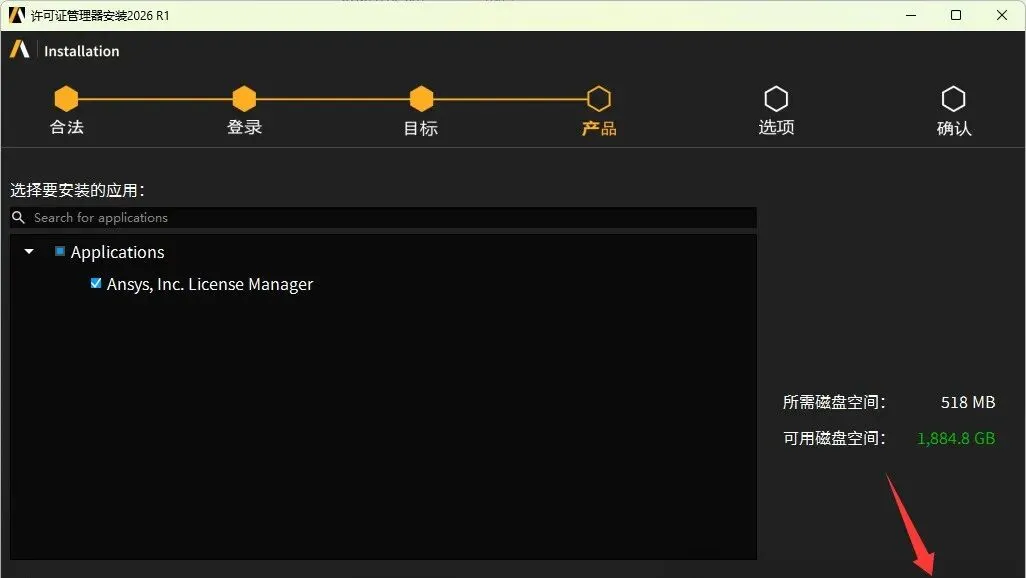Image resolution: width=1026 pixels, height=578 pixels.
Task: Focus the Search for applications field
Action: tap(383, 217)
